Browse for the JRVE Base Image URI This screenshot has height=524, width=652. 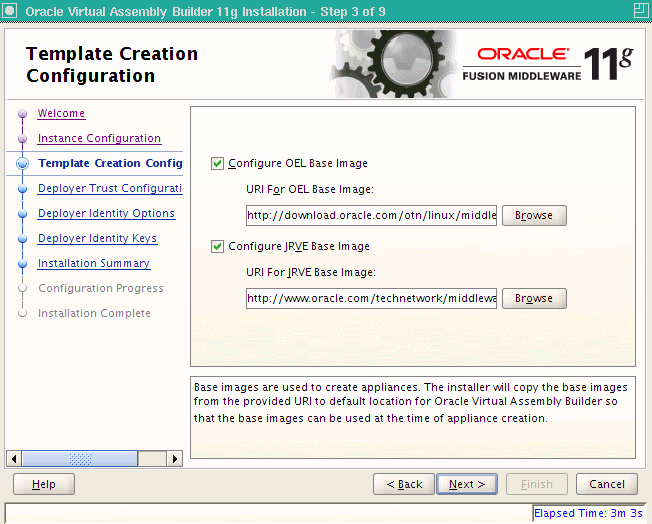534,299
